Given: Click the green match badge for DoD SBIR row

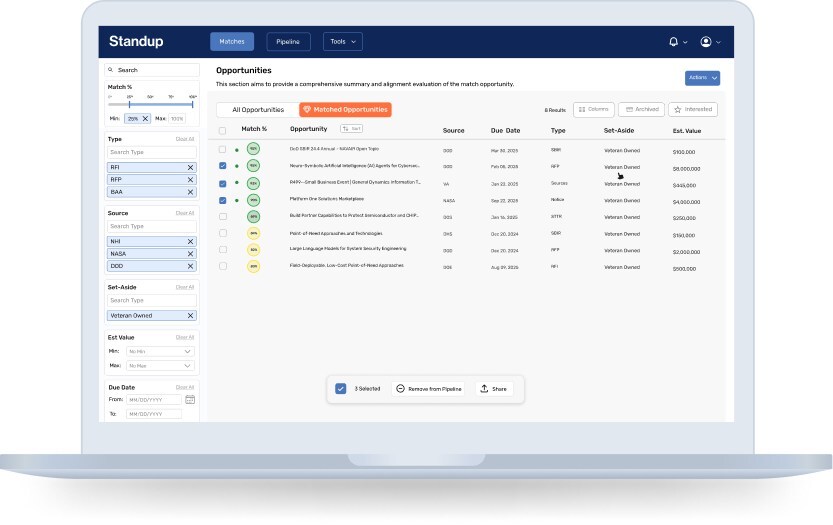Looking at the screenshot, I should tap(253, 149).
